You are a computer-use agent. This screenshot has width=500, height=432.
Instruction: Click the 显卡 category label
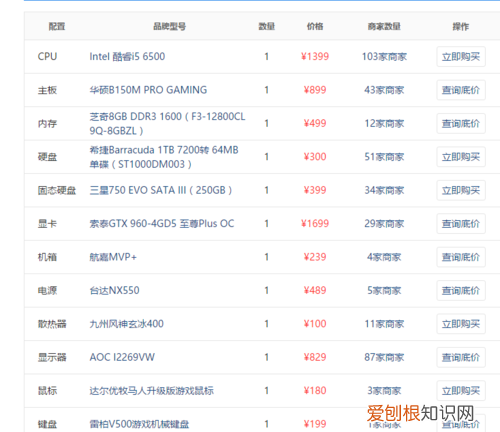tap(47, 224)
